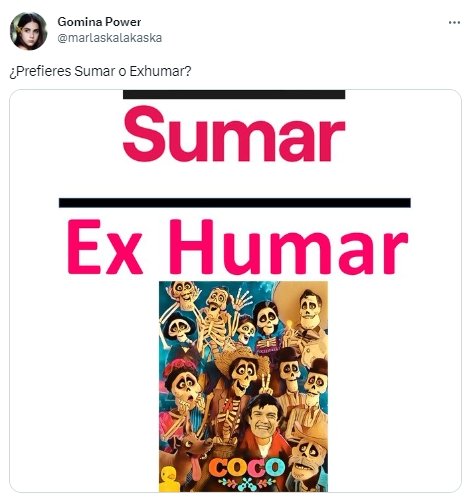The height and width of the screenshot is (500, 475).
Task: Click the large 'Sumar' logo text
Action: (234, 135)
